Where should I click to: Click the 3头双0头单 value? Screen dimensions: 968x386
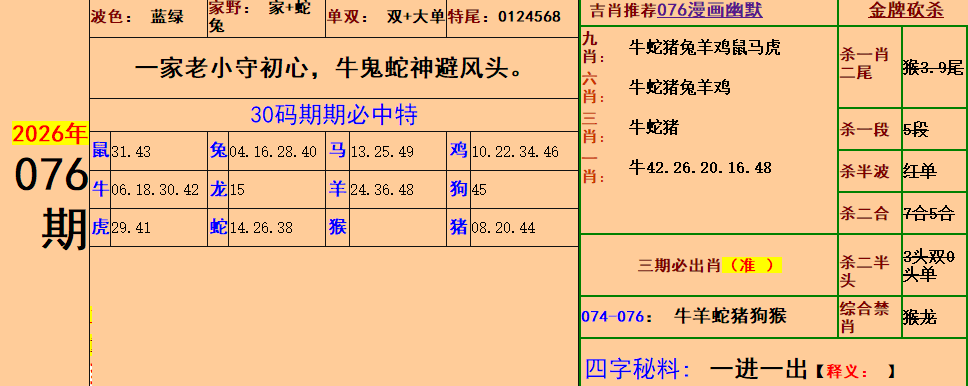[928, 266]
